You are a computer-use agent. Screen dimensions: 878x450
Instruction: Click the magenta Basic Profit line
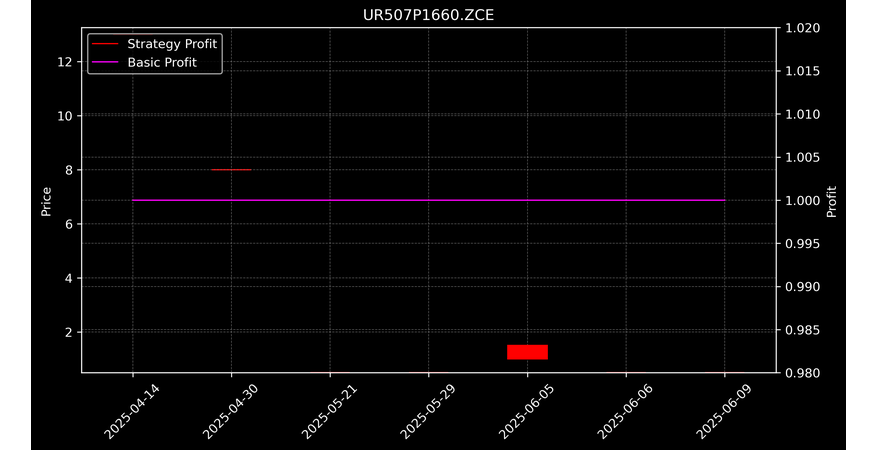(x=428, y=200)
